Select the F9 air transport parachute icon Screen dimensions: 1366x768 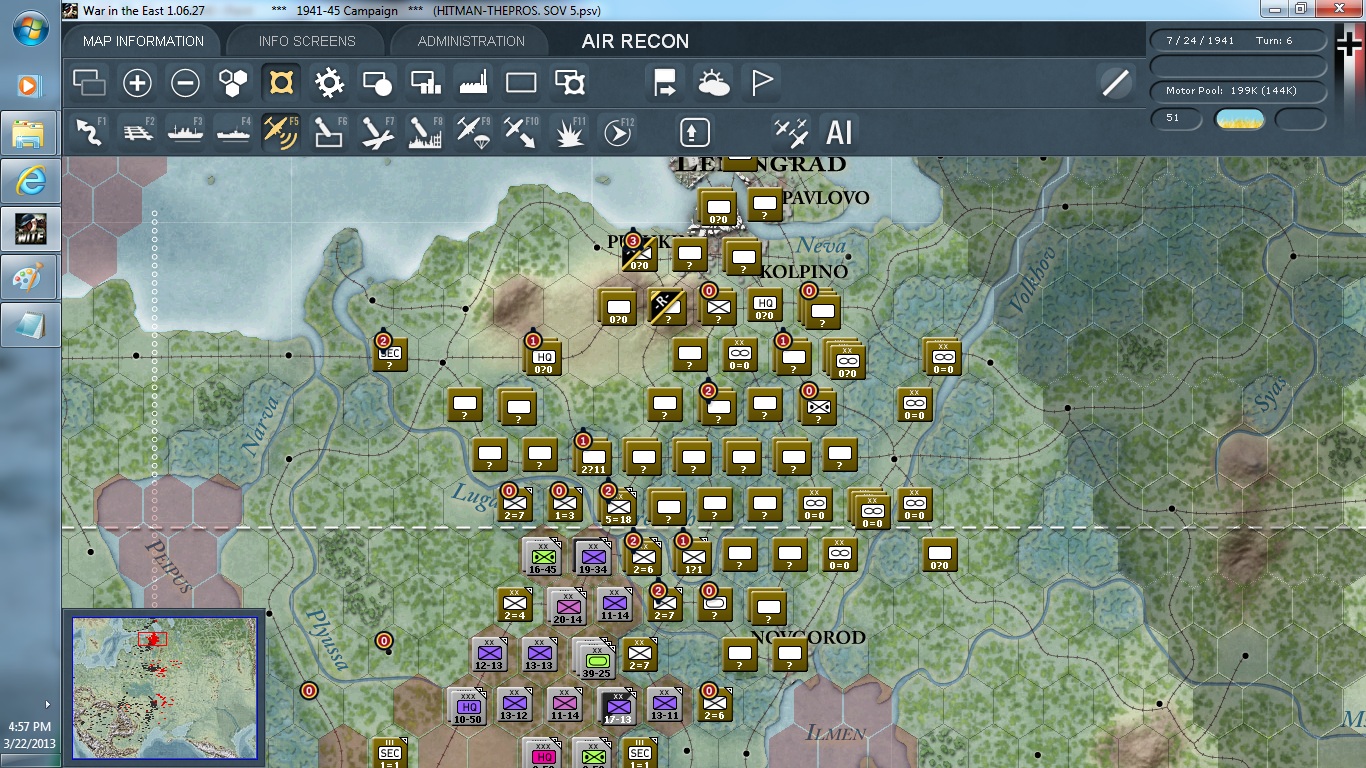pos(474,132)
